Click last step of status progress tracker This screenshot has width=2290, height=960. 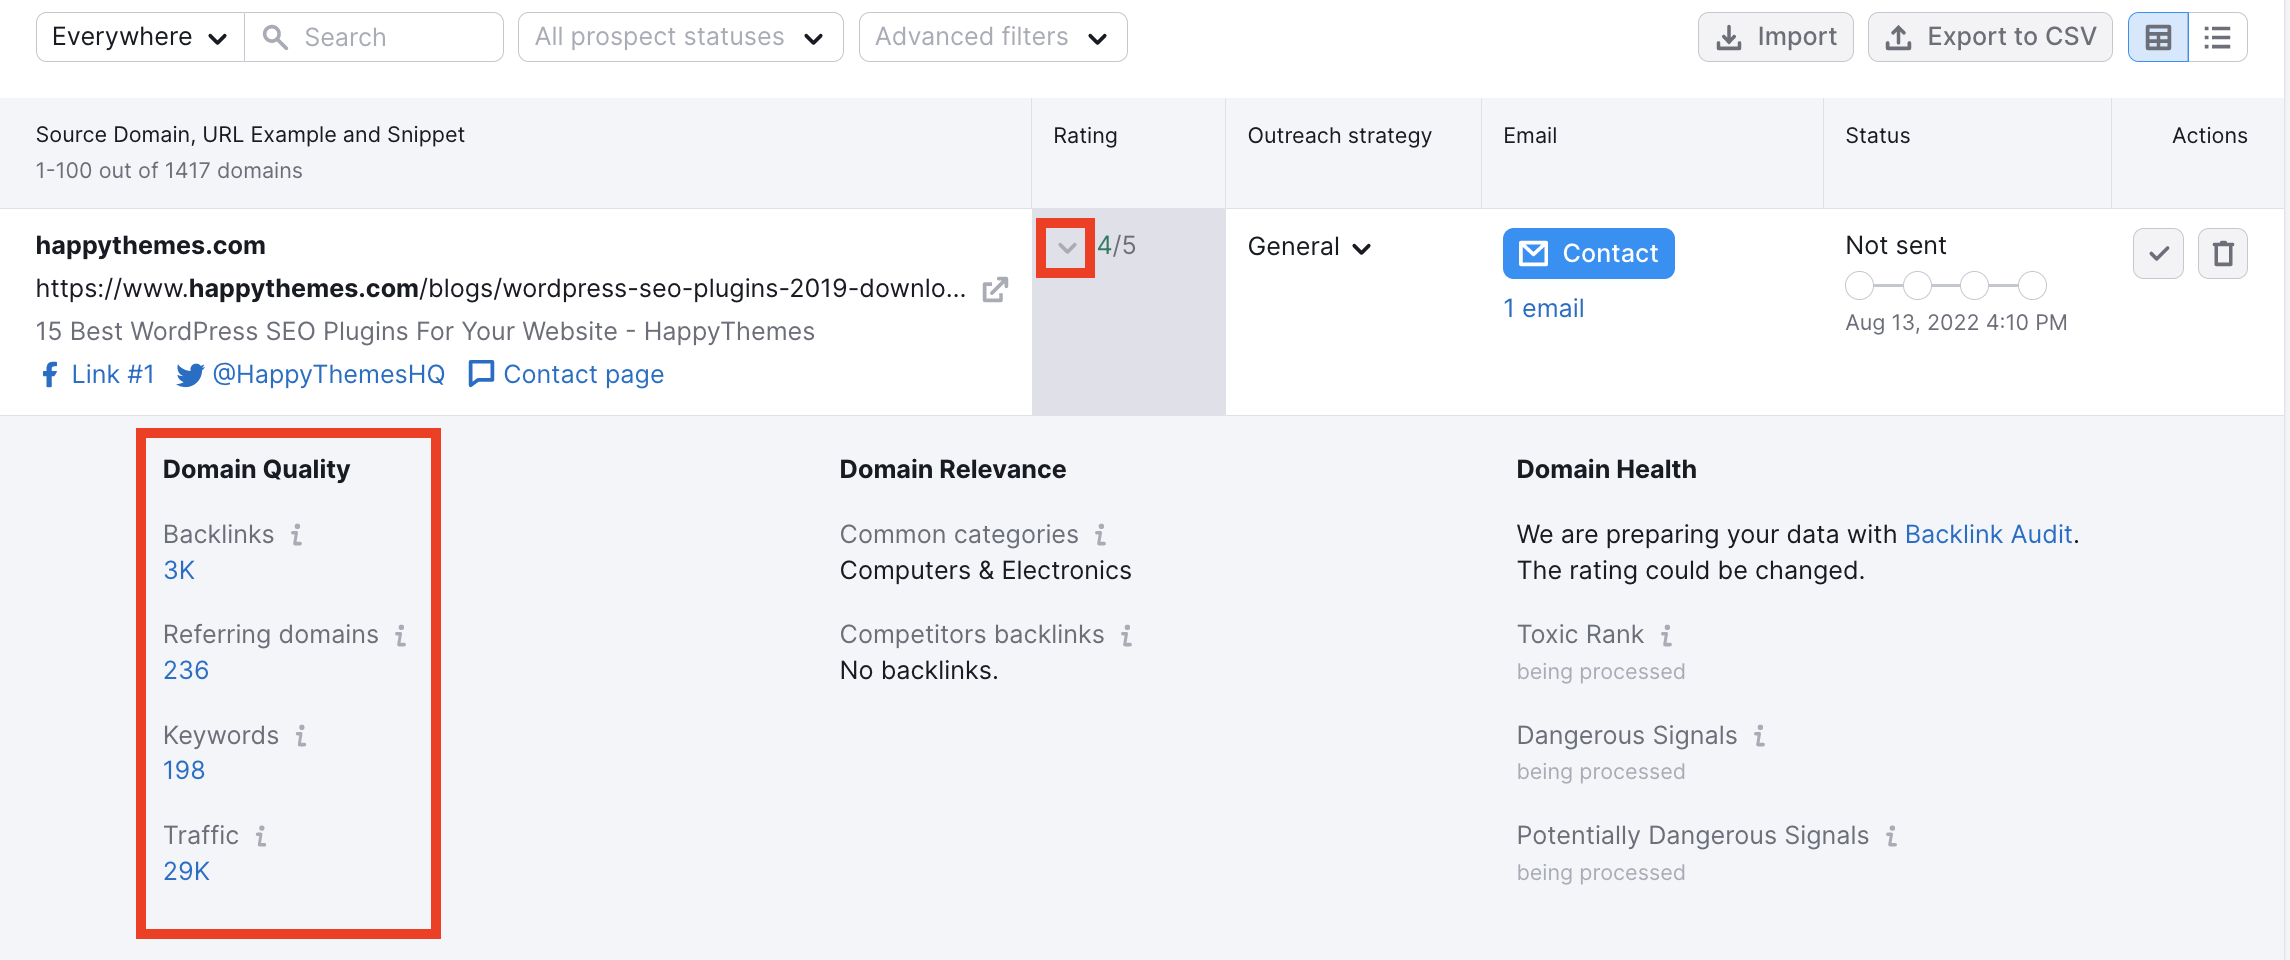click(x=2032, y=286)
